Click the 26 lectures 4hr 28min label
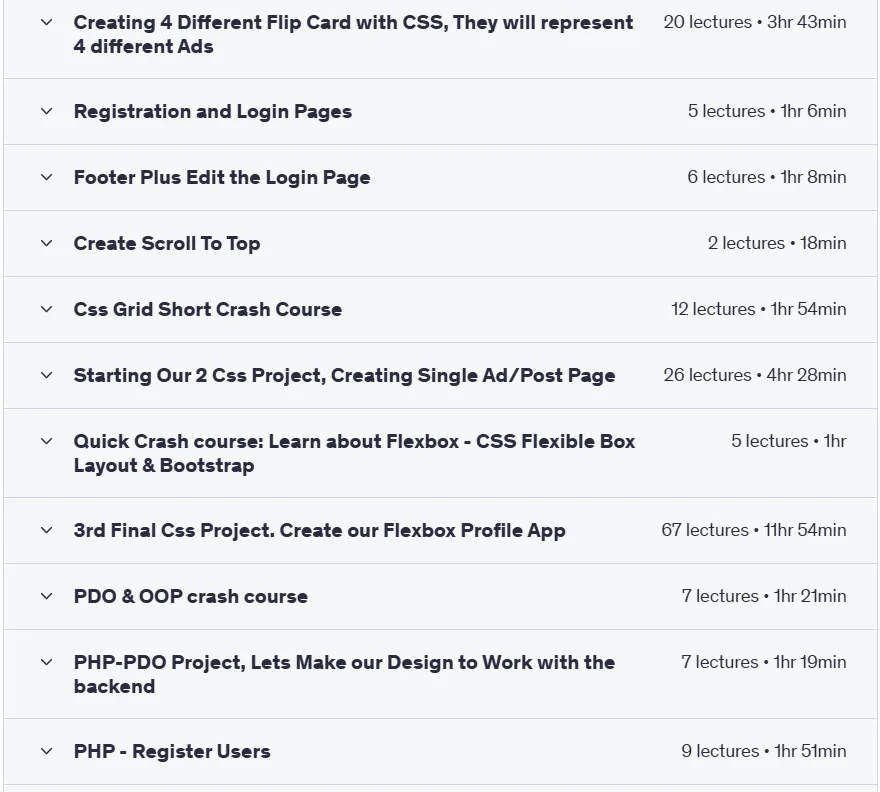Image resolution: width=880 pixels, height=792 pixels. (754, 375)
